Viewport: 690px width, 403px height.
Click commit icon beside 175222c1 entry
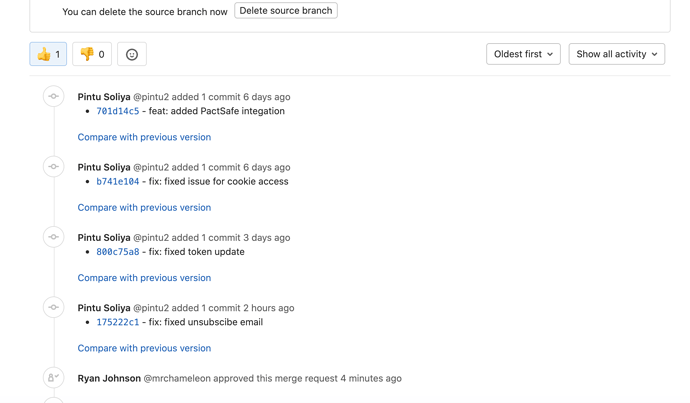click(54, 307)
